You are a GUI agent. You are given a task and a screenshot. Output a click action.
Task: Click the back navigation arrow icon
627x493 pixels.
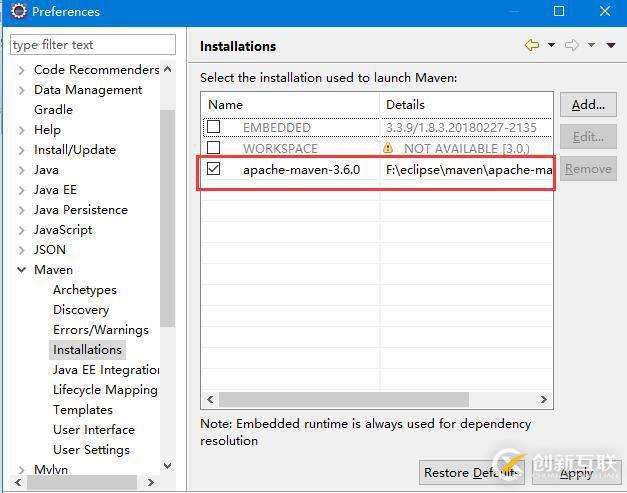pyautogui.click(x=532, y=45)
